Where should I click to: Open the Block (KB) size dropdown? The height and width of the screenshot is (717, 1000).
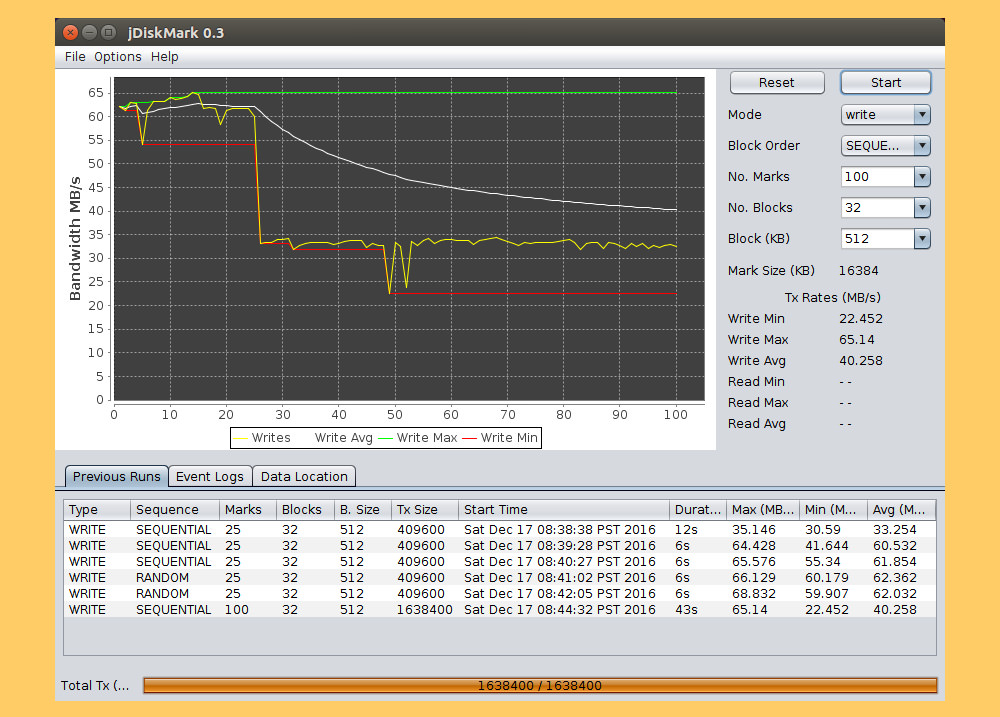885,239
